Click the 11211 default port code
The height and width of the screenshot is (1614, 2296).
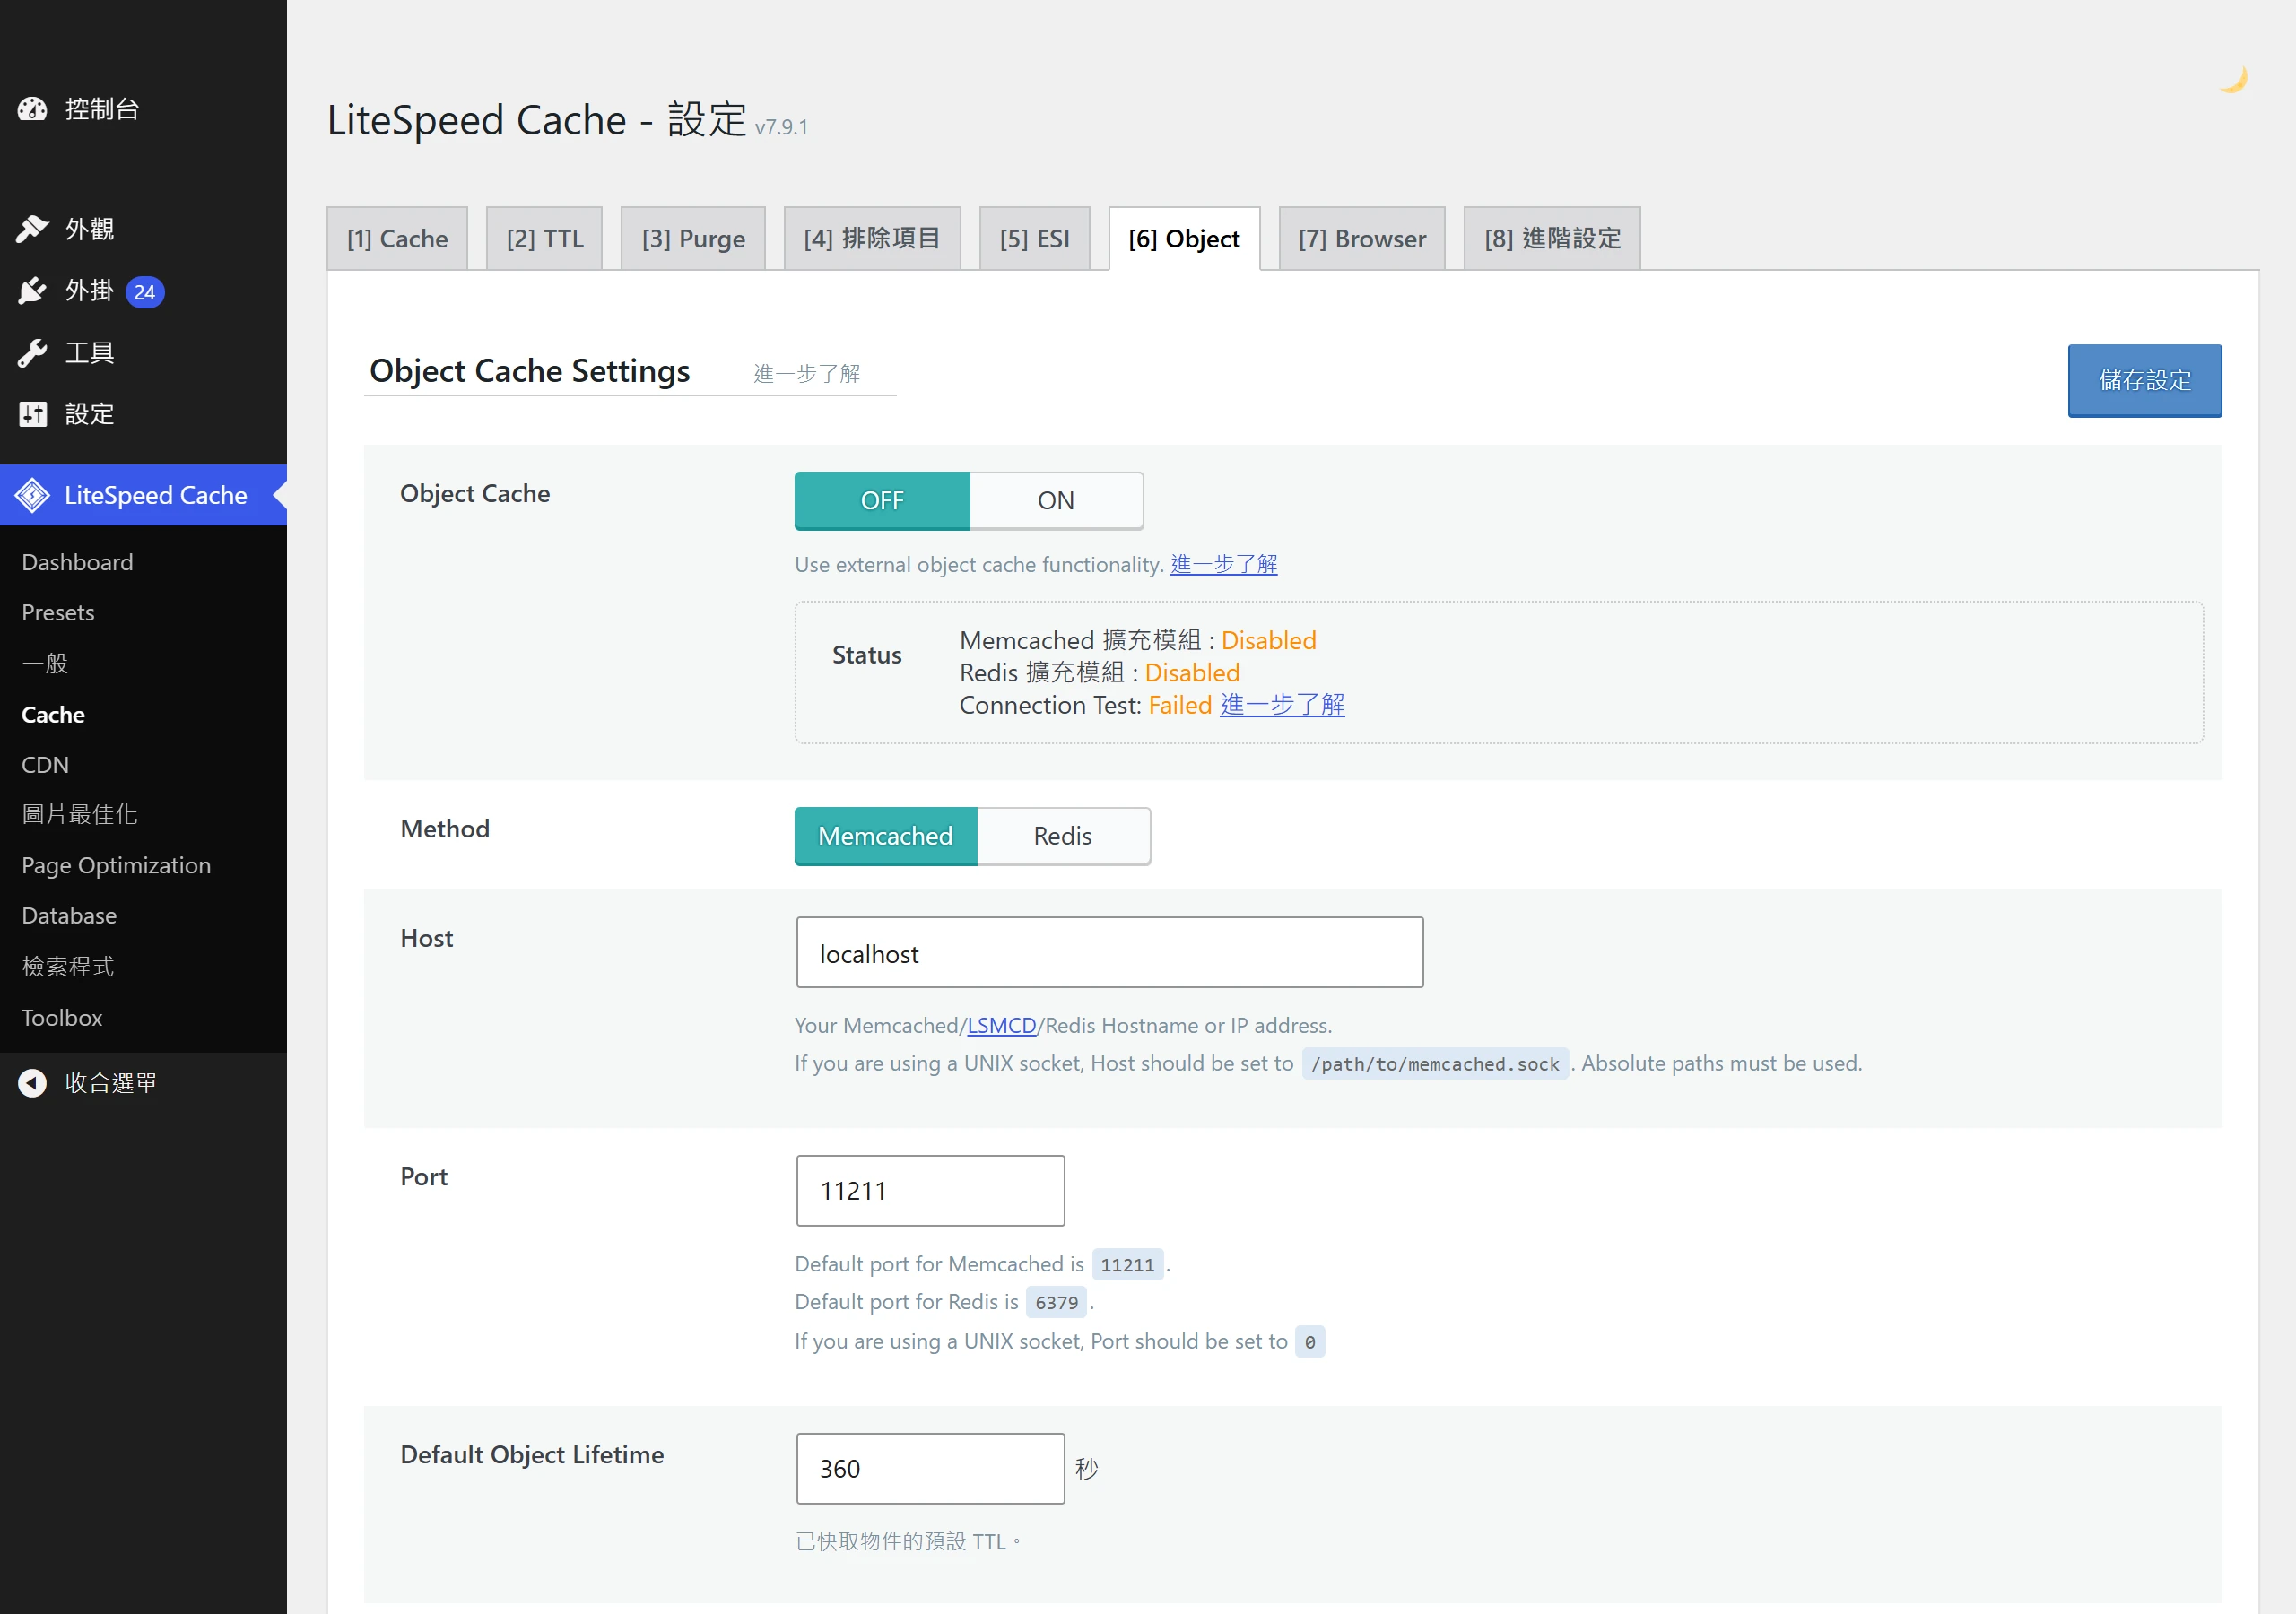point(1127,1265)
